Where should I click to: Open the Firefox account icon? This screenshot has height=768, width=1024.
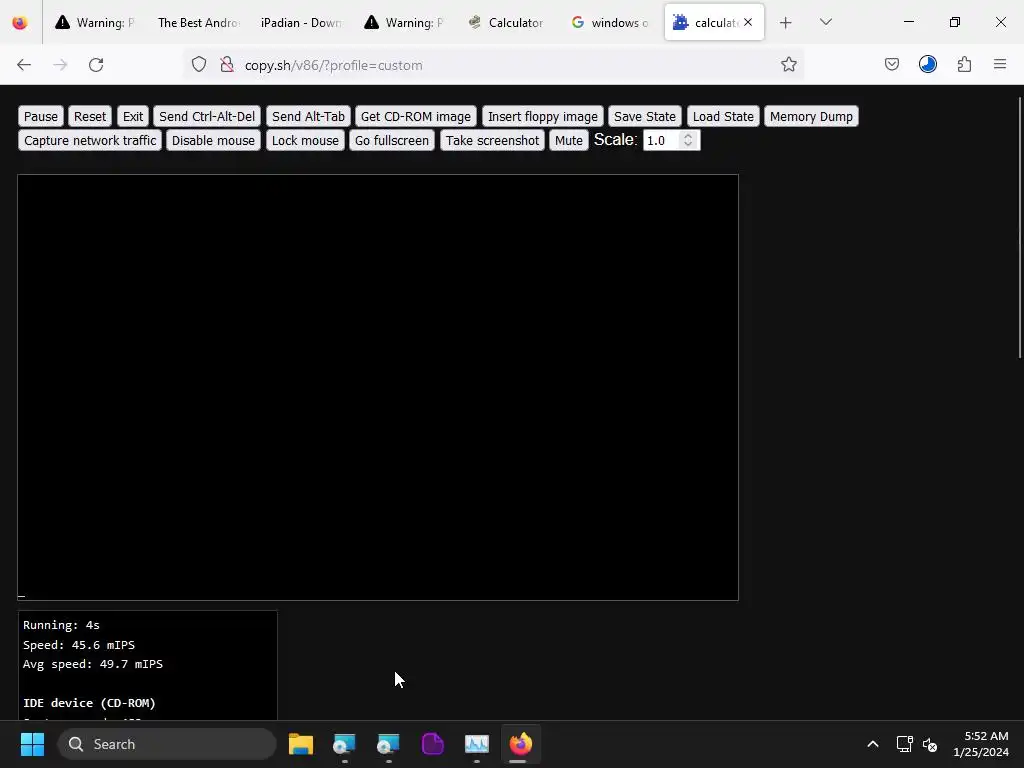tap(928, 65)
